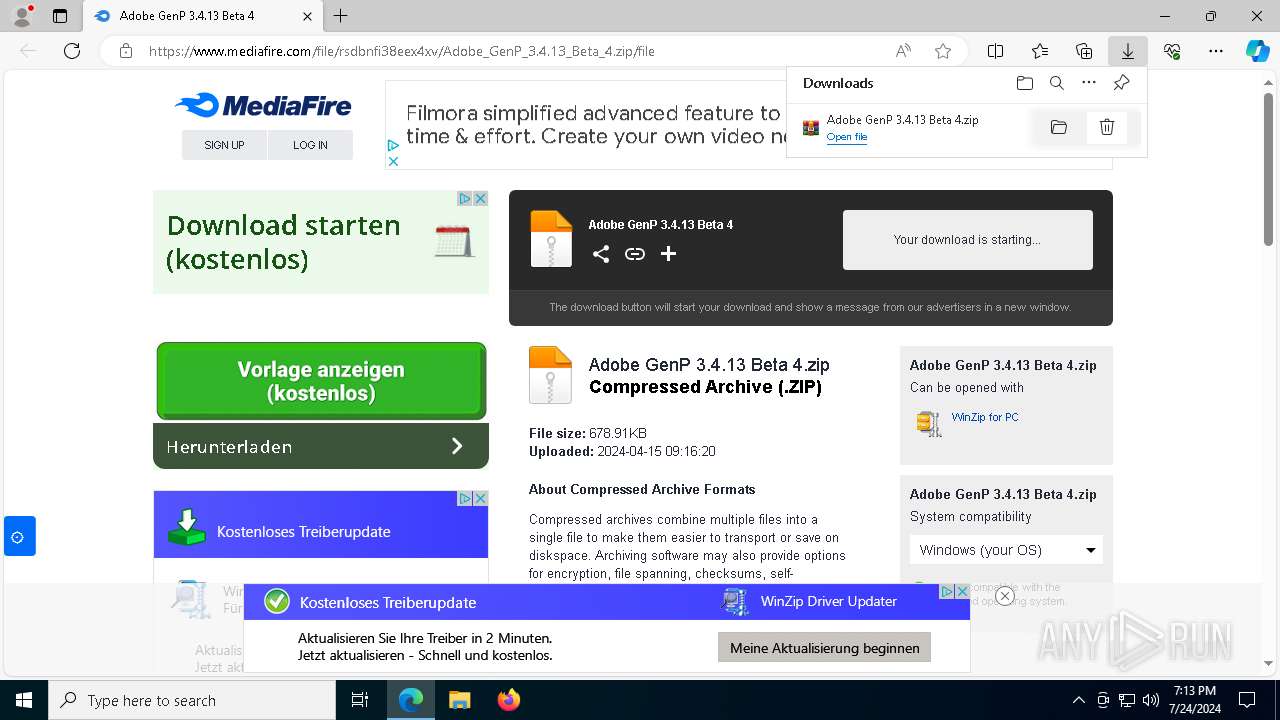View site information lock icon
The height and width of the screenshot is (720, 1280).
pyautogui.click(x=126, y=51)
